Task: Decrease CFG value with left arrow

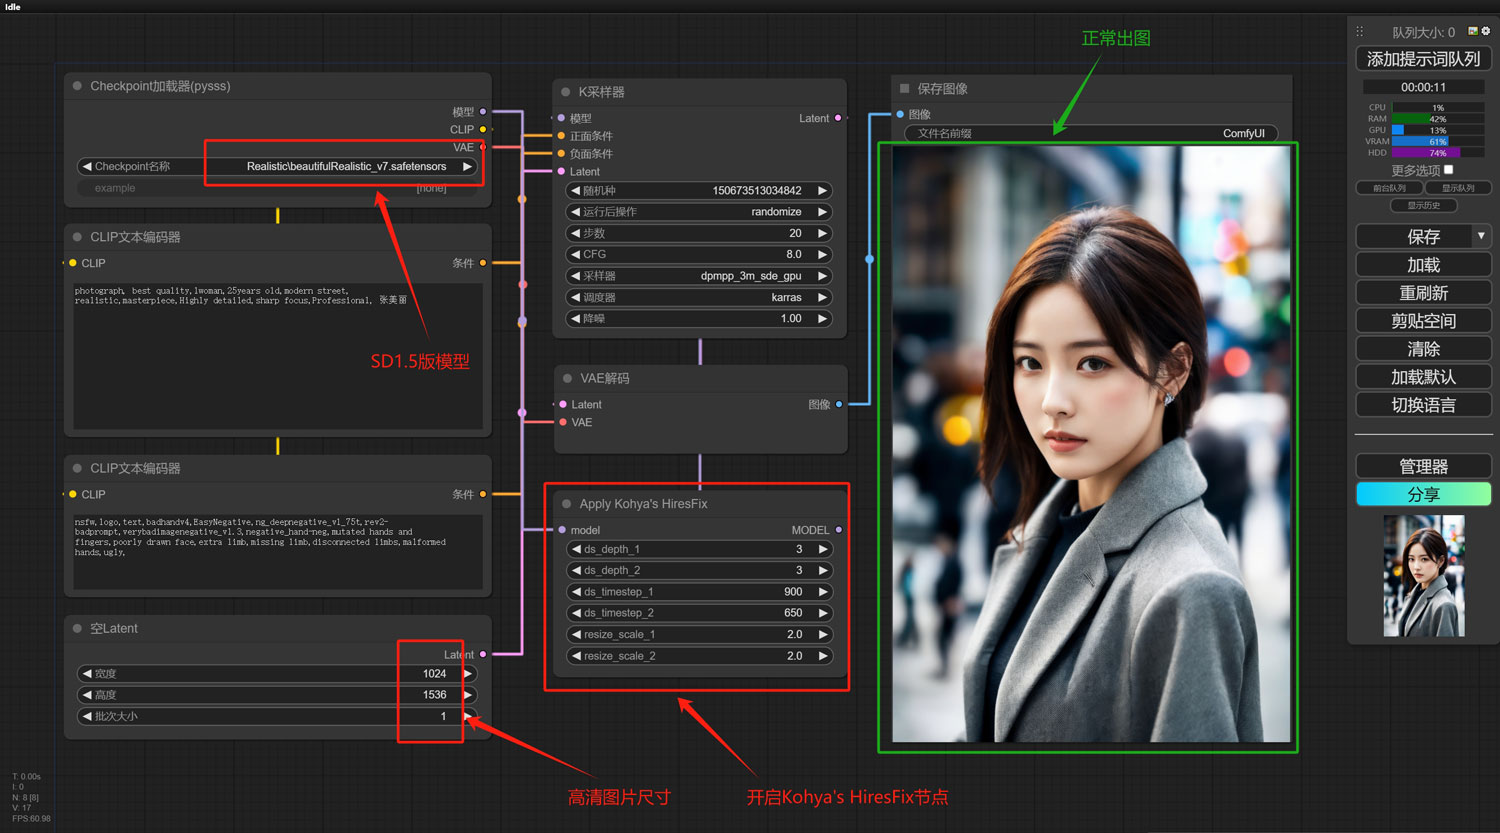Action: point(576,254)
